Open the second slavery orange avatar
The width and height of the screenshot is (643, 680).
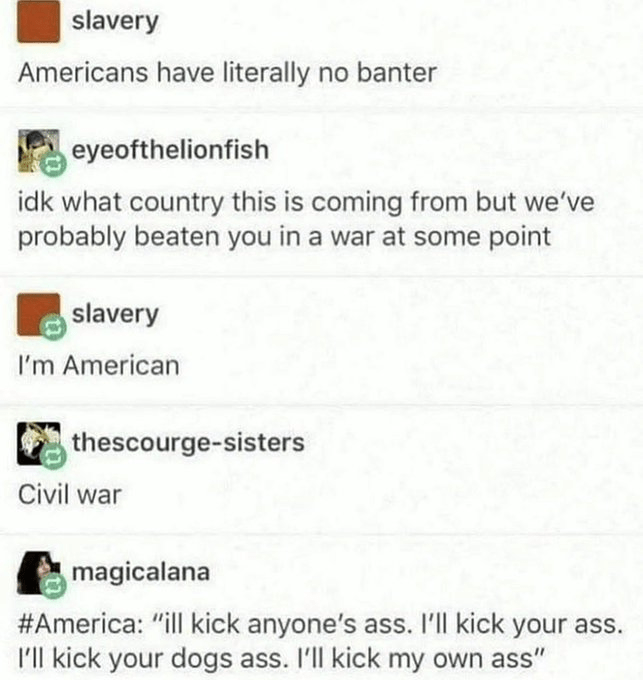[39, 314]
